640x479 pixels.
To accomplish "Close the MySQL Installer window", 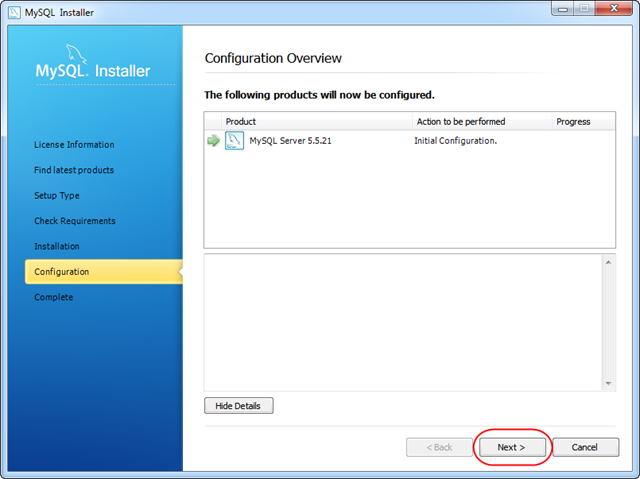I will pyautogui.click(x=613, y=9).
